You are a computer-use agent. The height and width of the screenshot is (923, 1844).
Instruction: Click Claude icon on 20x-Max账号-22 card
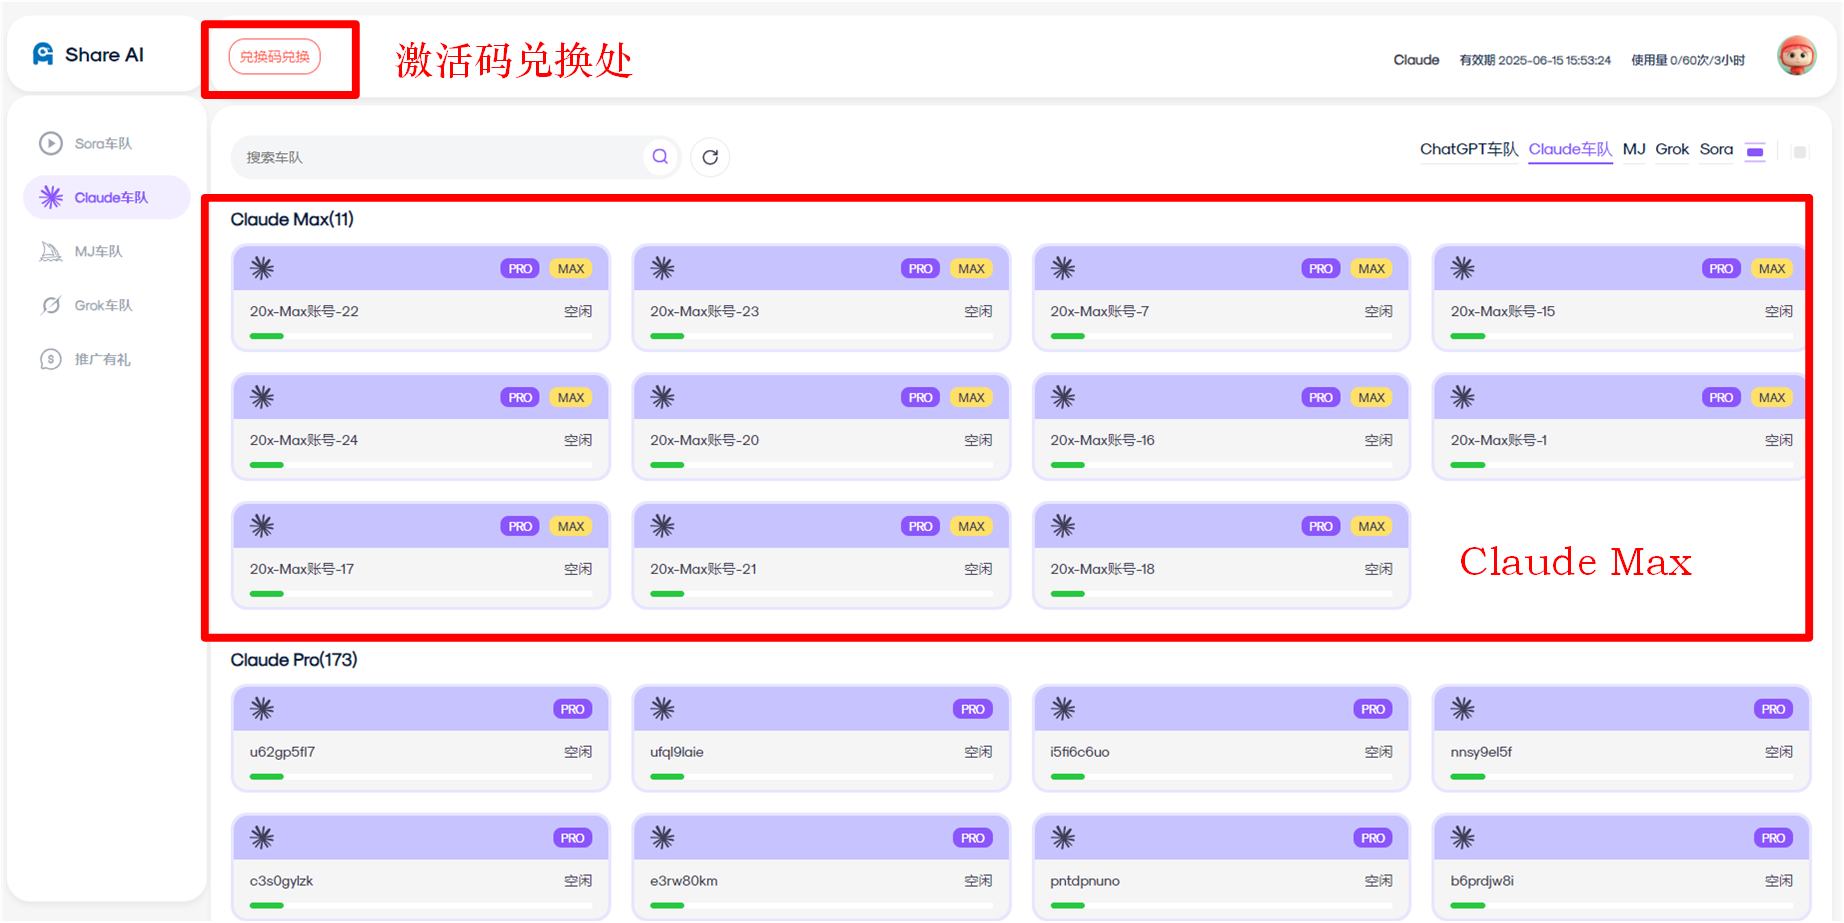pos(262,268)
